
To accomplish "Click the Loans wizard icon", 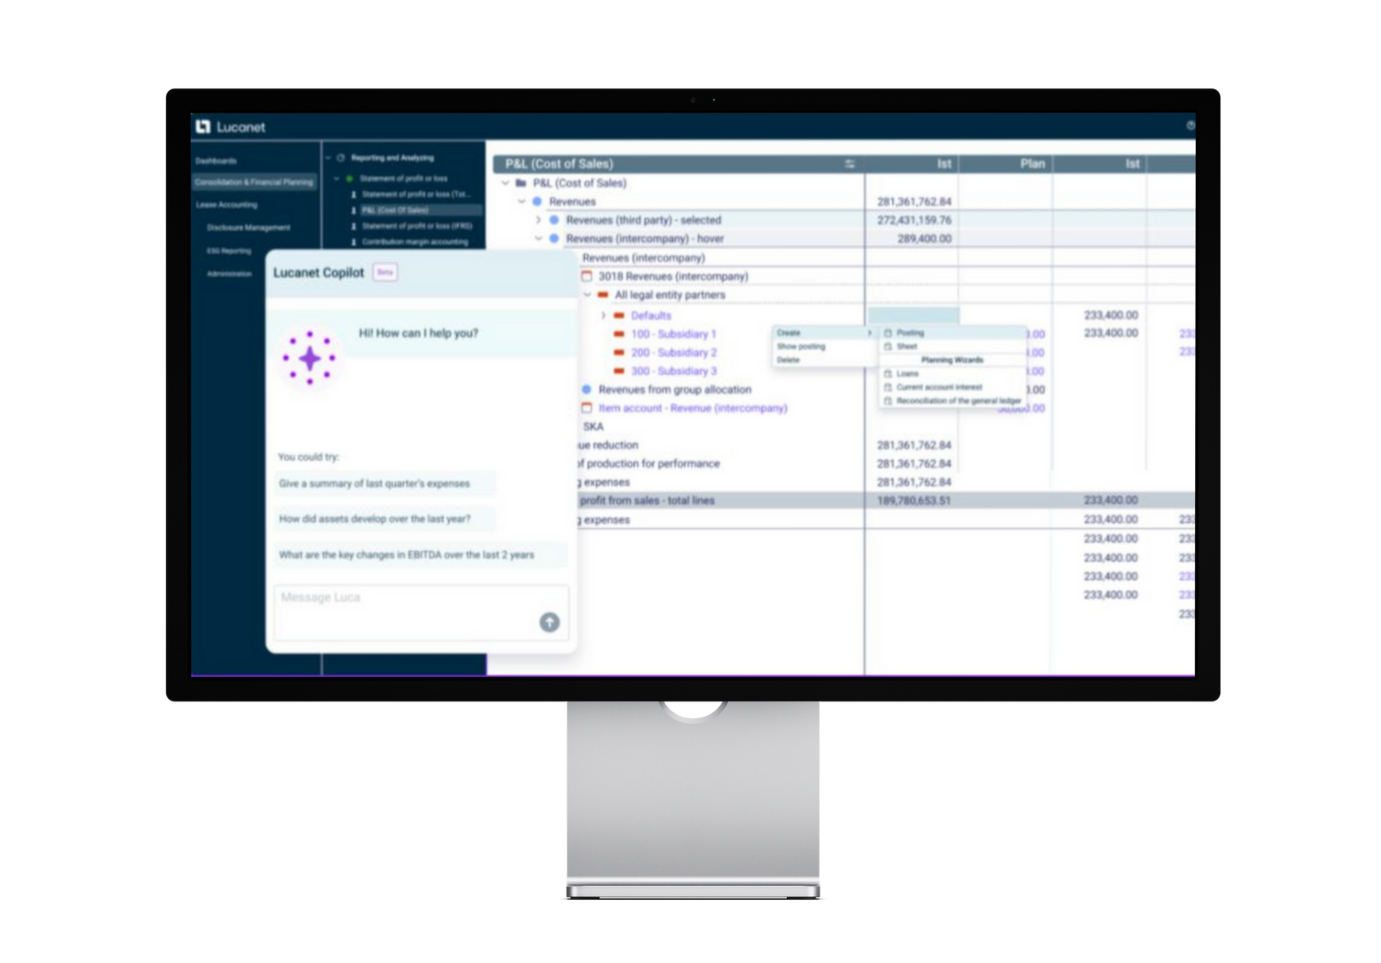I will (x=888, y=374).
